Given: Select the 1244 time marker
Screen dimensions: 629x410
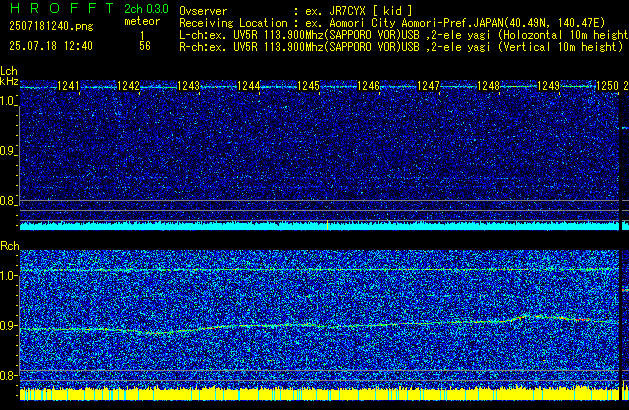Looking at the screenshot, I should click(x=248, y=86).
